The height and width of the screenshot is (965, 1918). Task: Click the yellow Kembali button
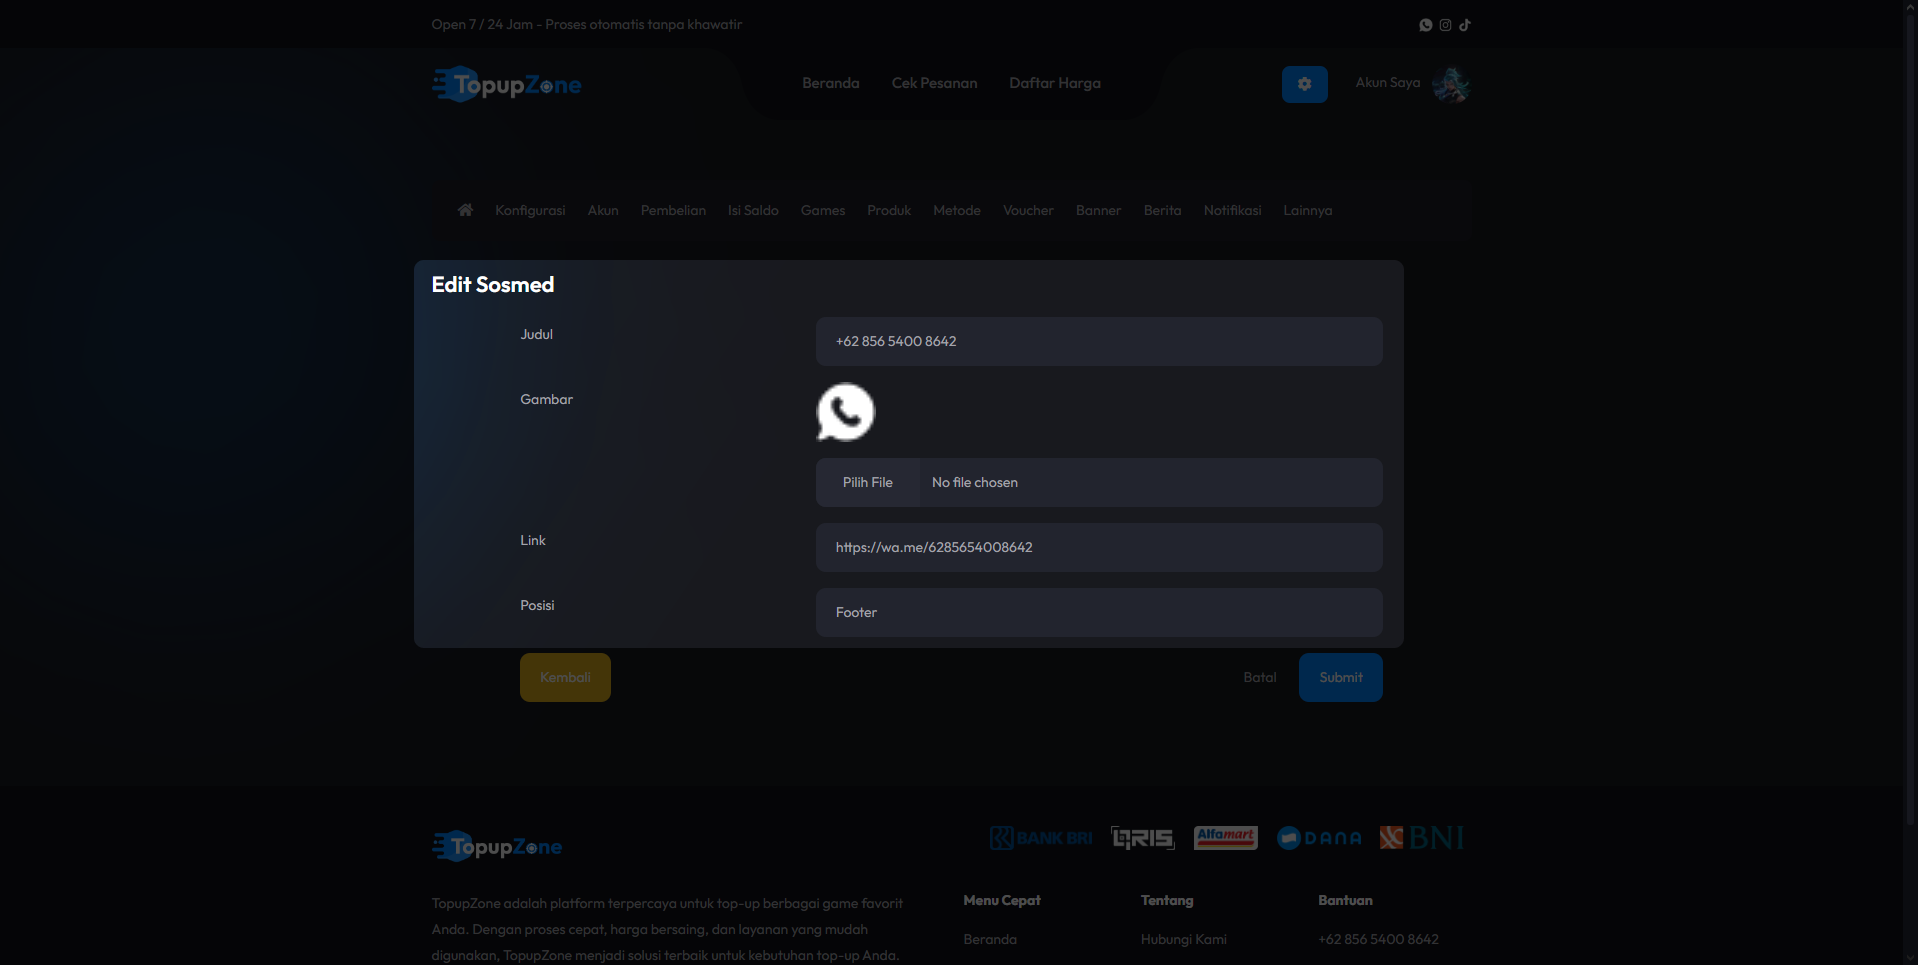565,677
